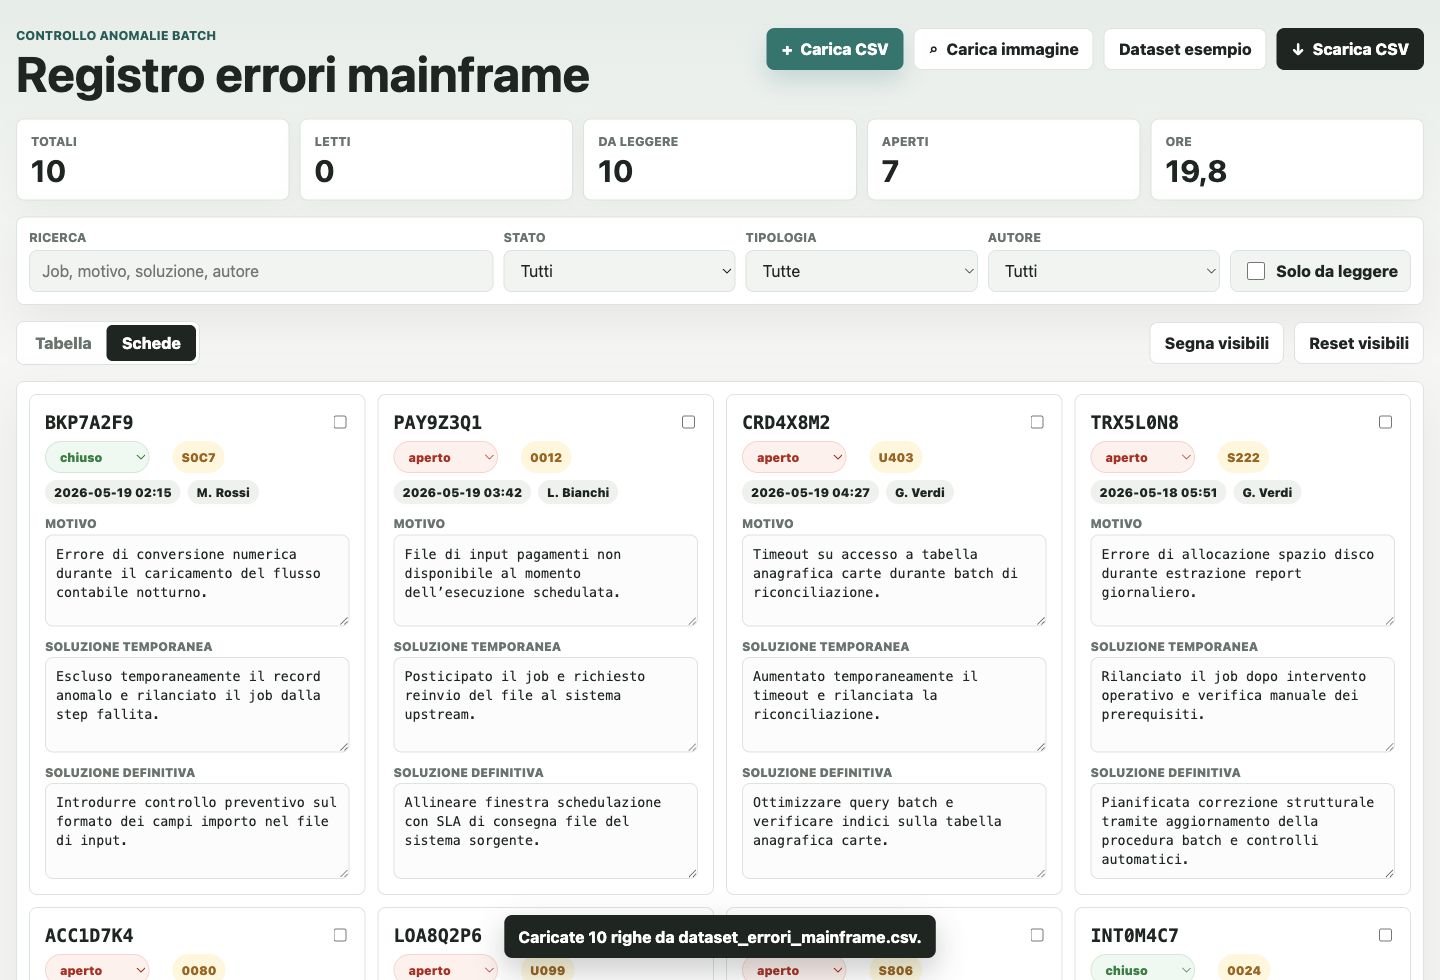Open the aperto status dropdown on PAY9Z3Q1
The height and width of the screenshot is (980, 1440).
[445, 457]
